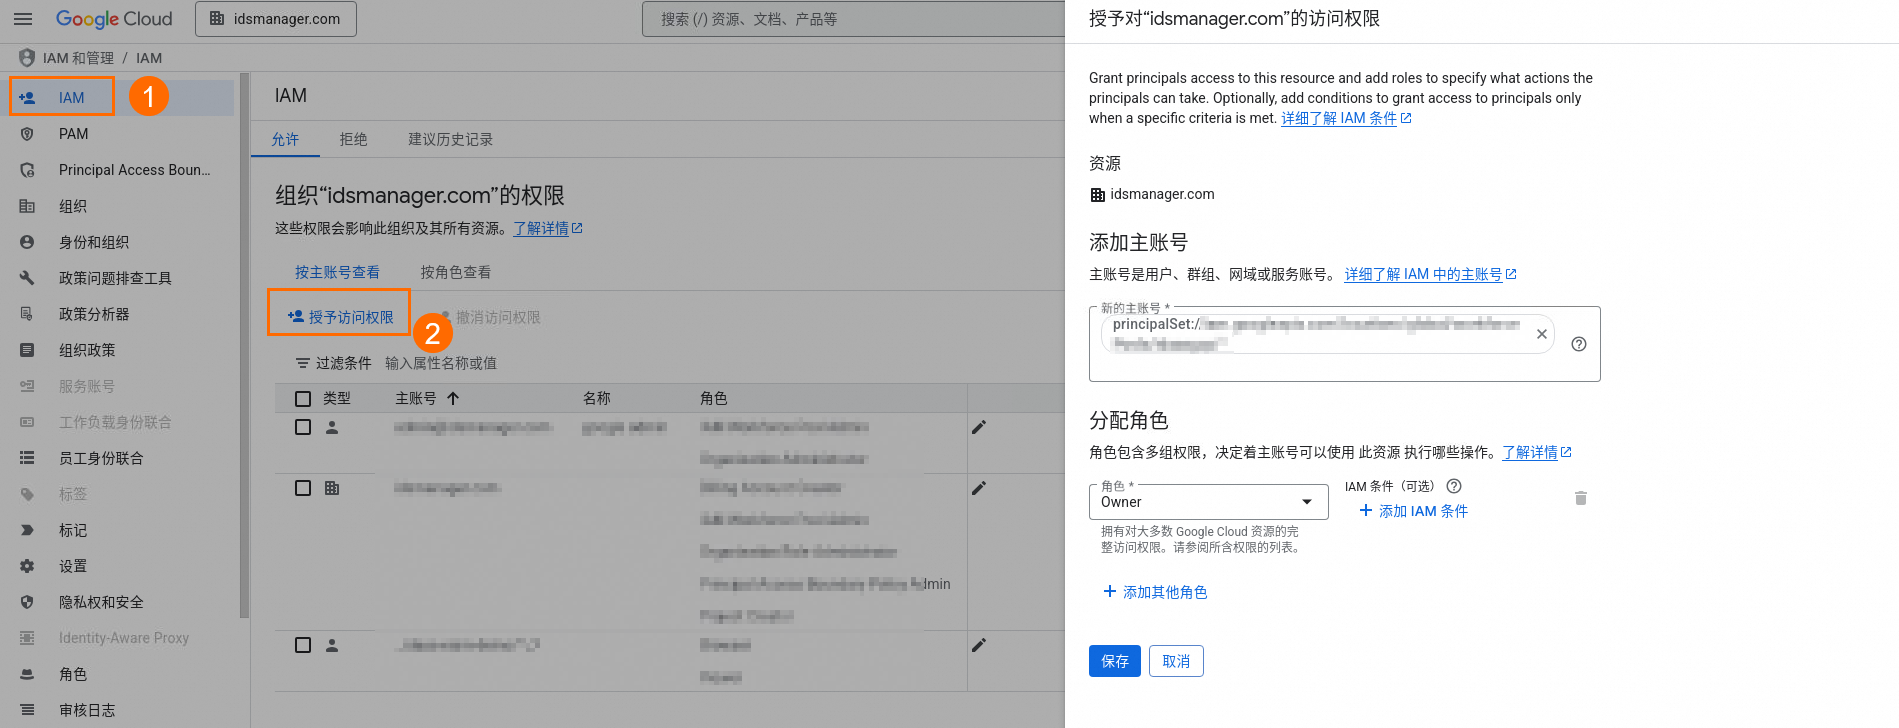
Task: Focus the resource search box
Action: [853, 19]
